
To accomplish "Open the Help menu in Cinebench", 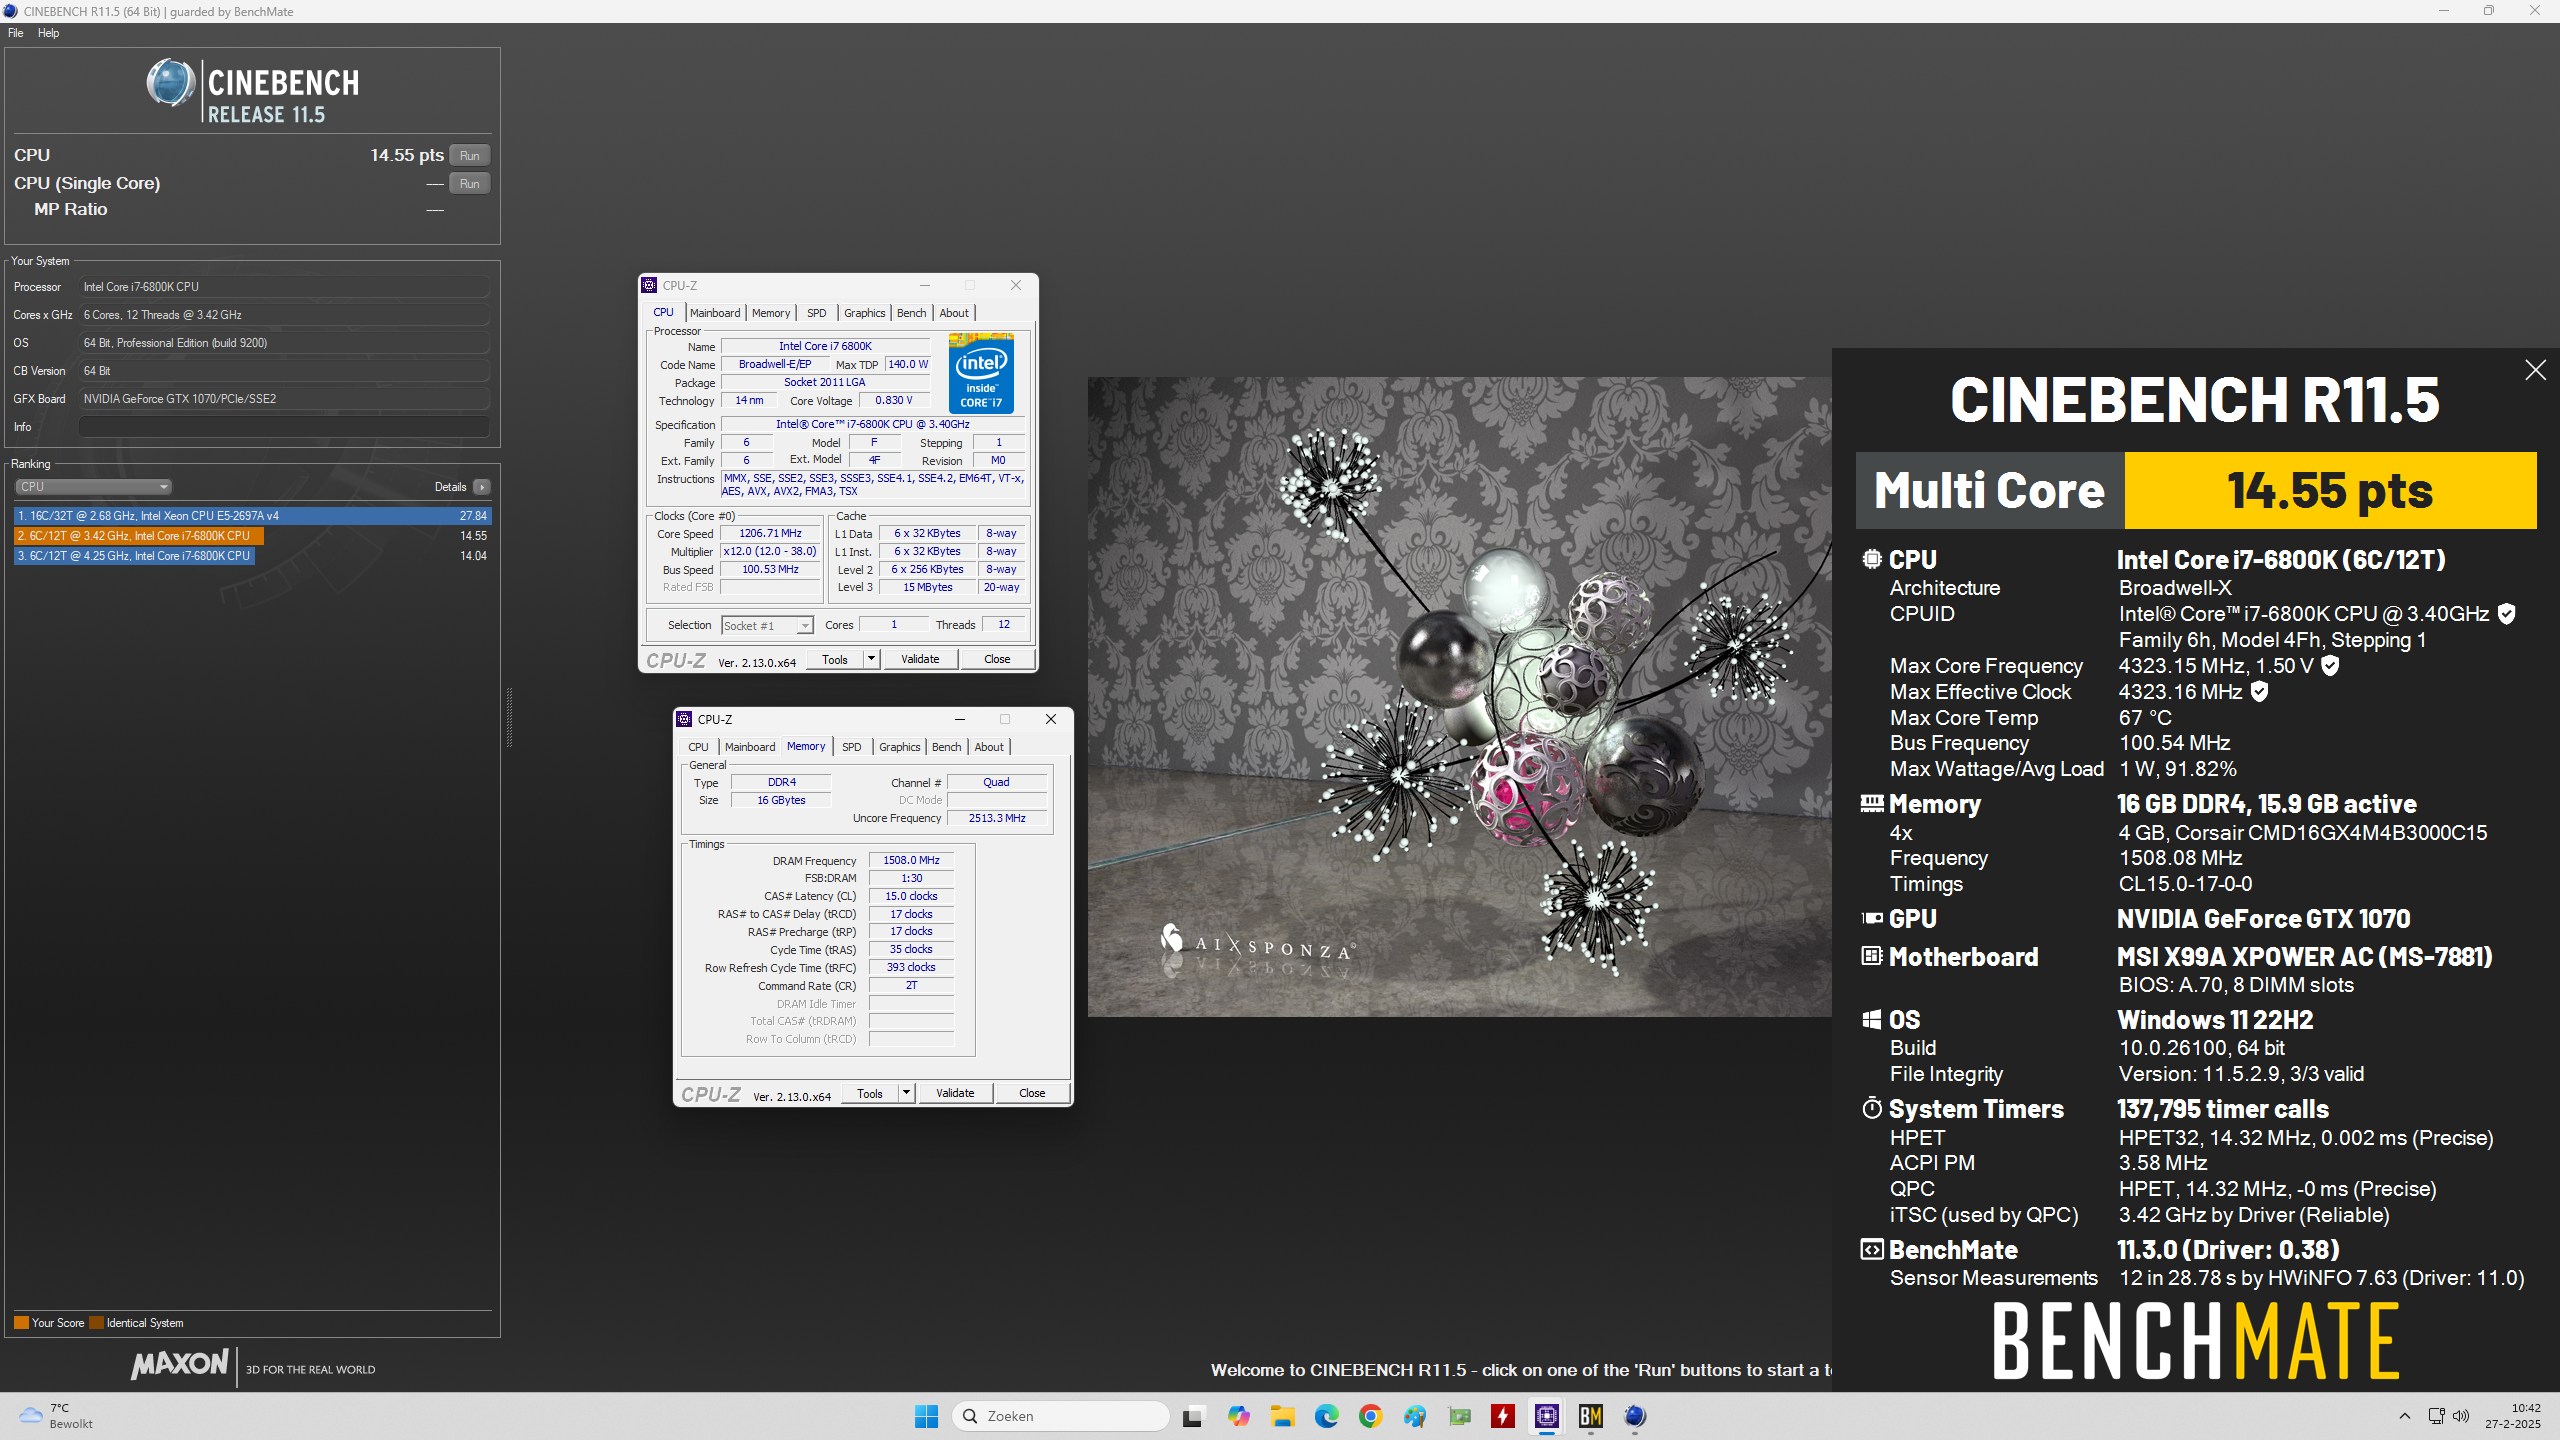I will pyautogui.click(x=48, y=33).
